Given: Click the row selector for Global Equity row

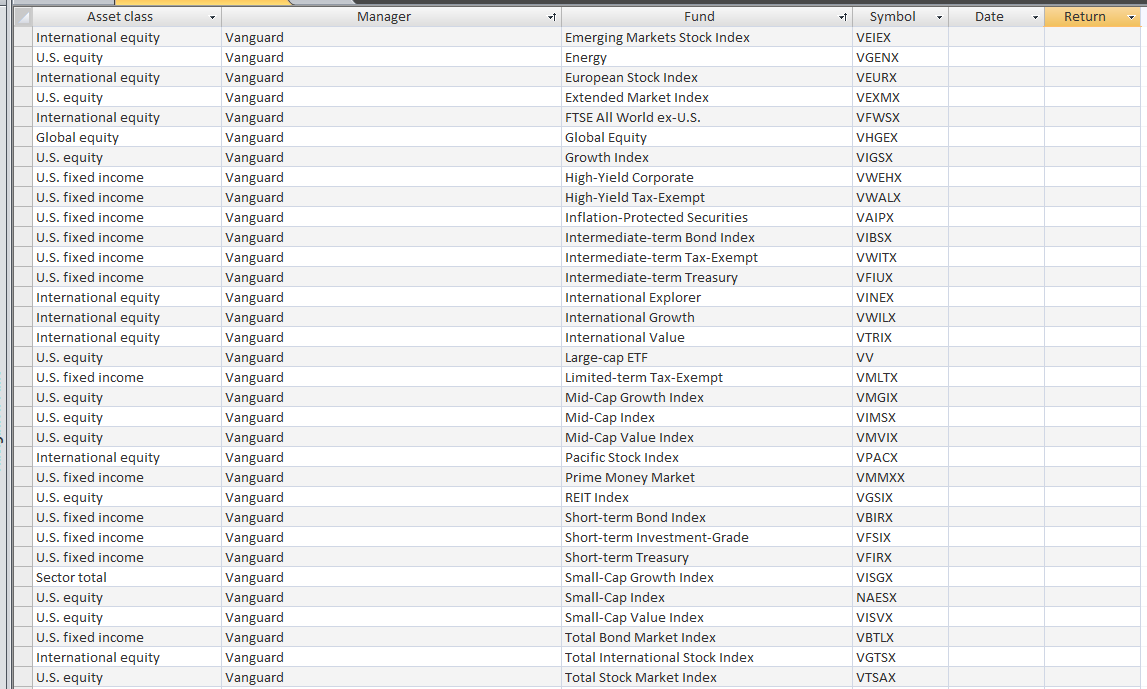Looking at the screenshot, I should point(23,138).
